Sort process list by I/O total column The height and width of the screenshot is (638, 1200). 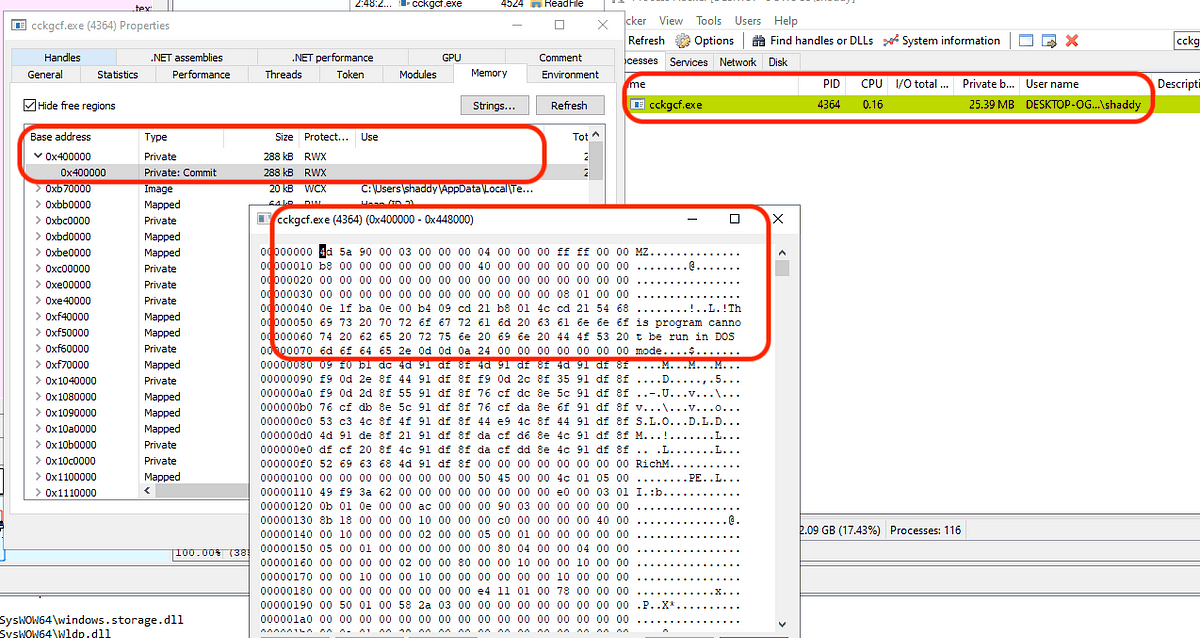(919, 85)
